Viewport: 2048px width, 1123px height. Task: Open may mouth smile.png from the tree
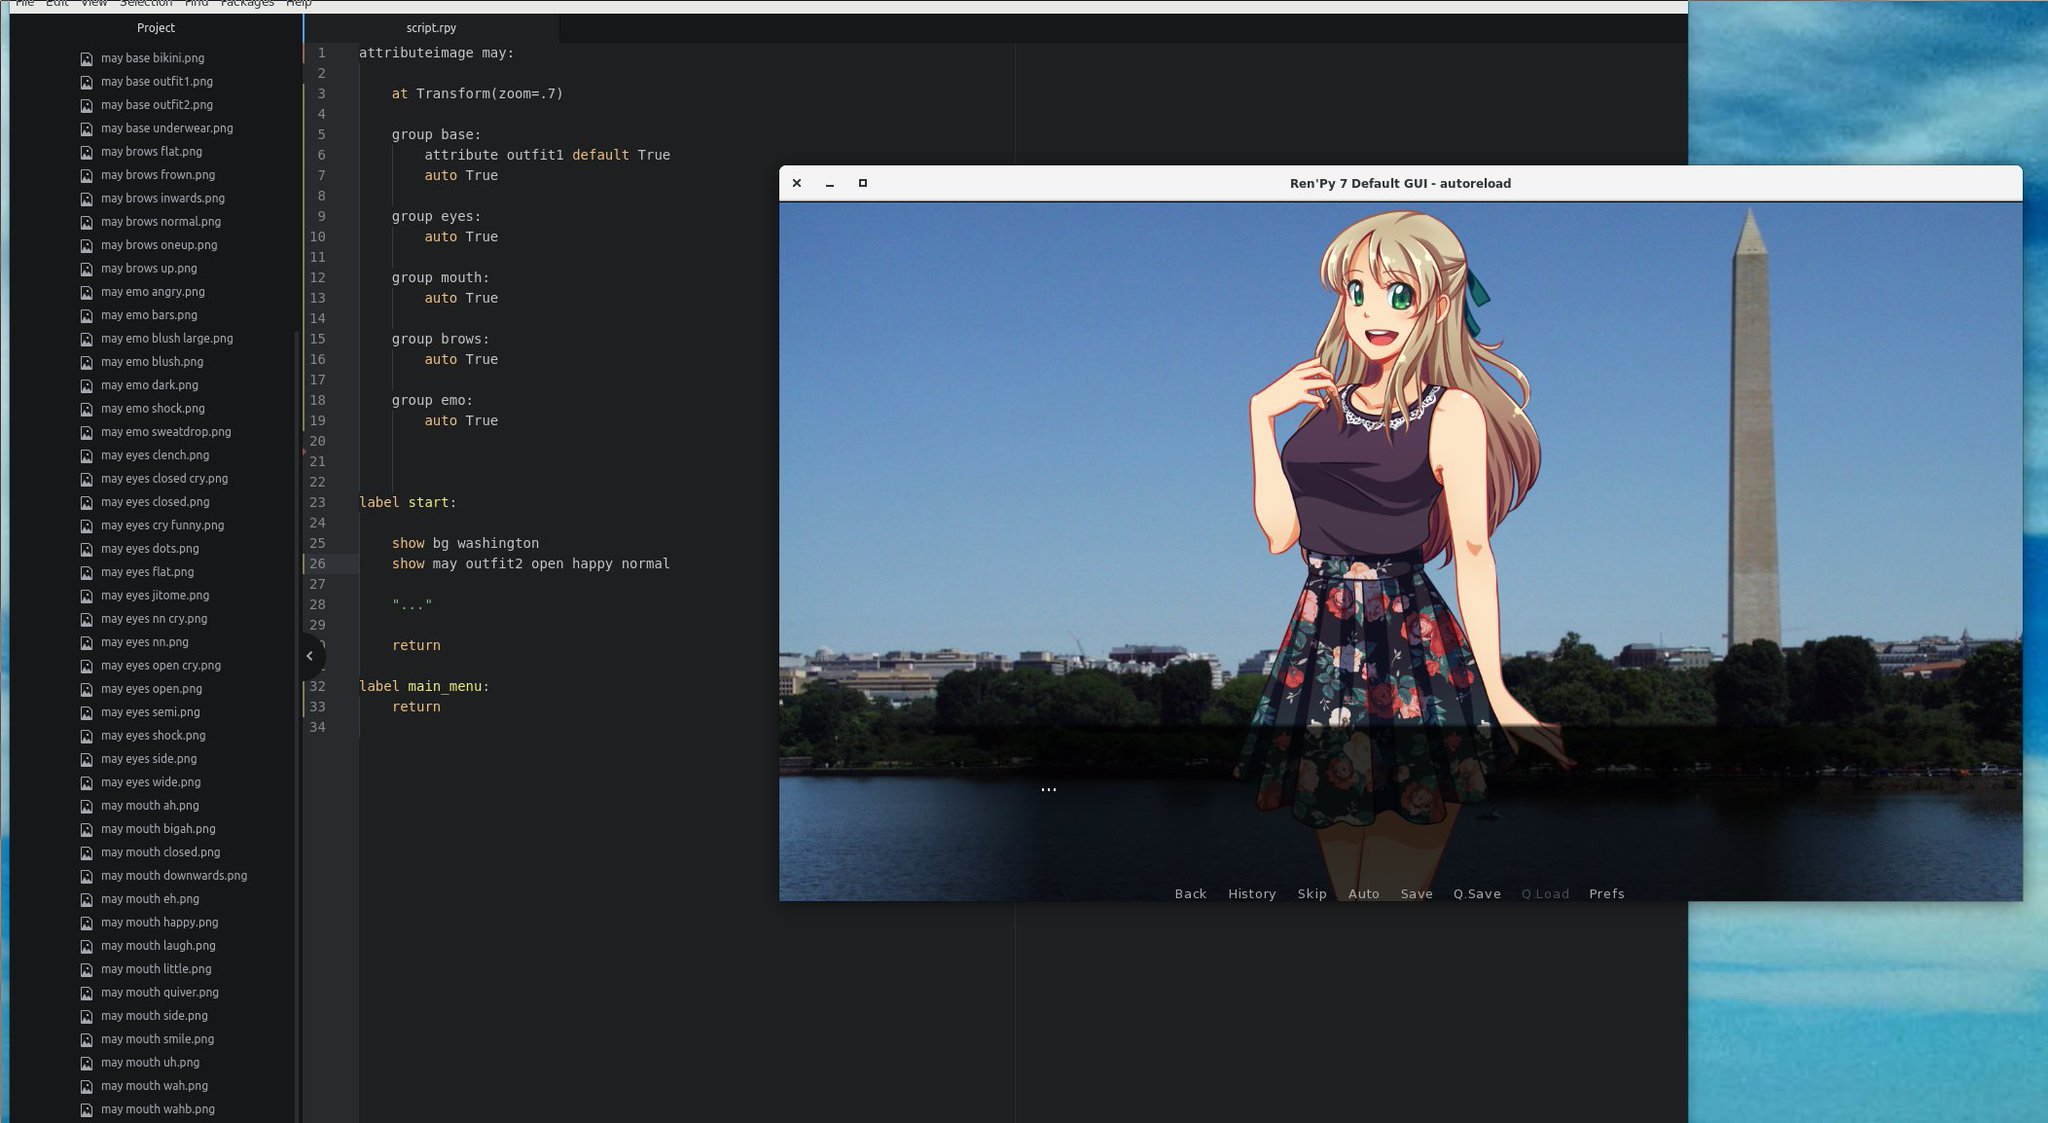157,1039
